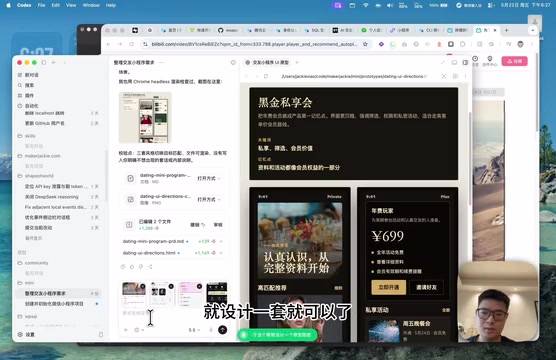Bookmark the page with Chrome's star icon
The image size is (556, 360).
coord(365,44)
